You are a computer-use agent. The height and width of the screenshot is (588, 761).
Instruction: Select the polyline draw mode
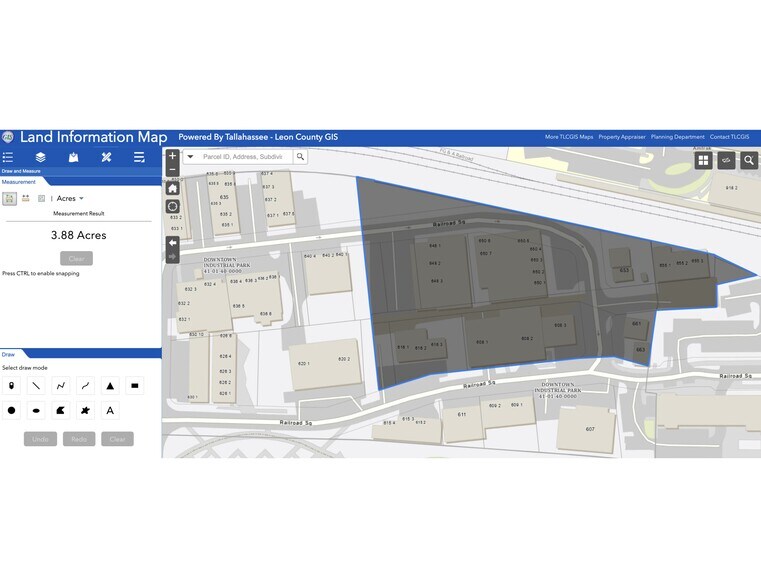pyautogui.click(x=61, y=385)
